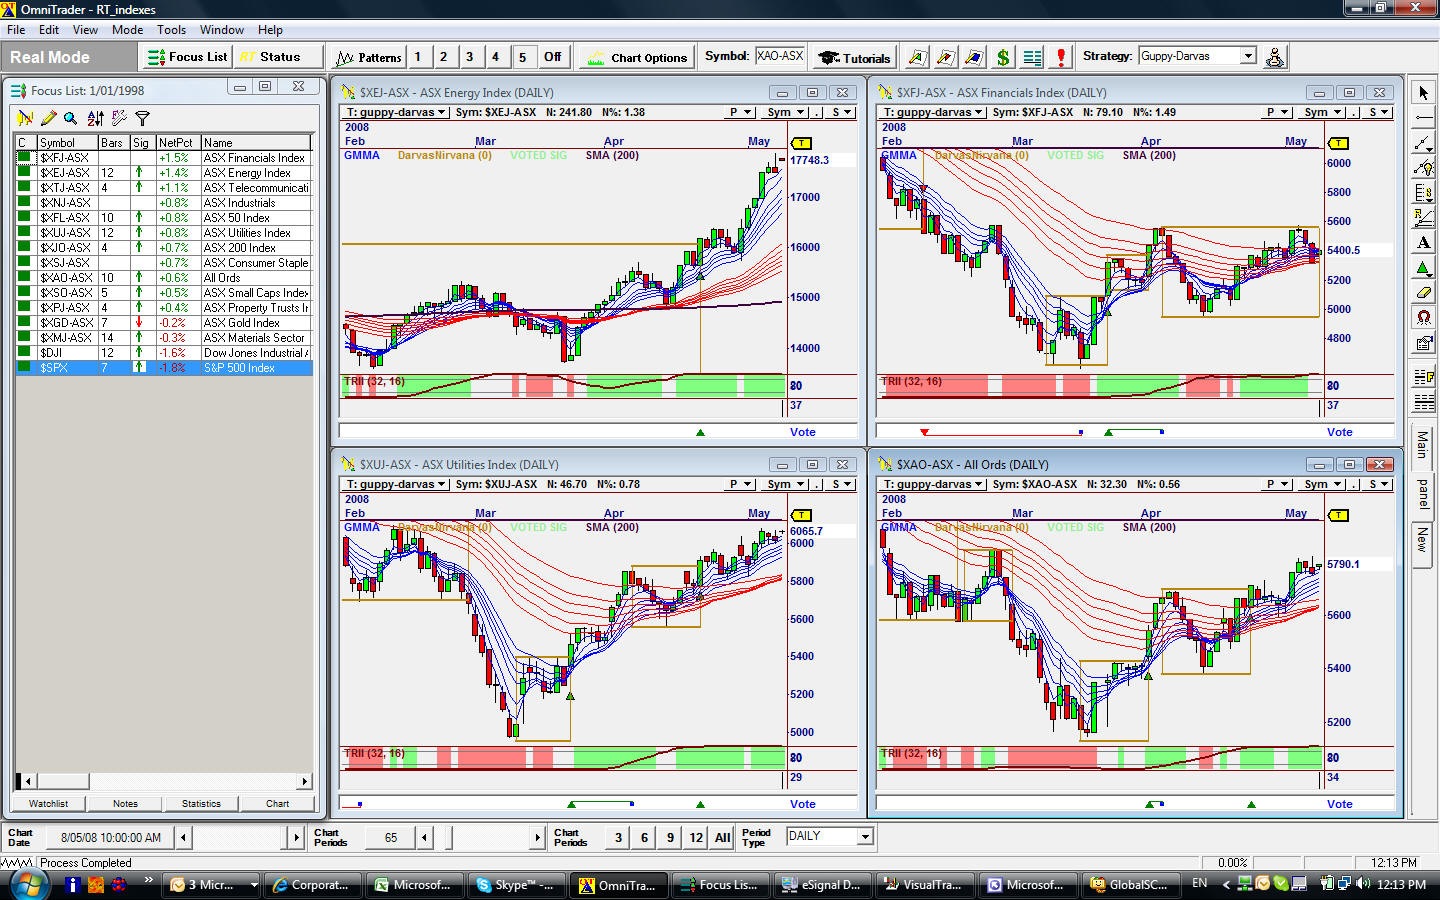This screenshot has width=1440, height=900.
Task: Open the strategy wizard person icon
Action: (x=1274, y=57)
